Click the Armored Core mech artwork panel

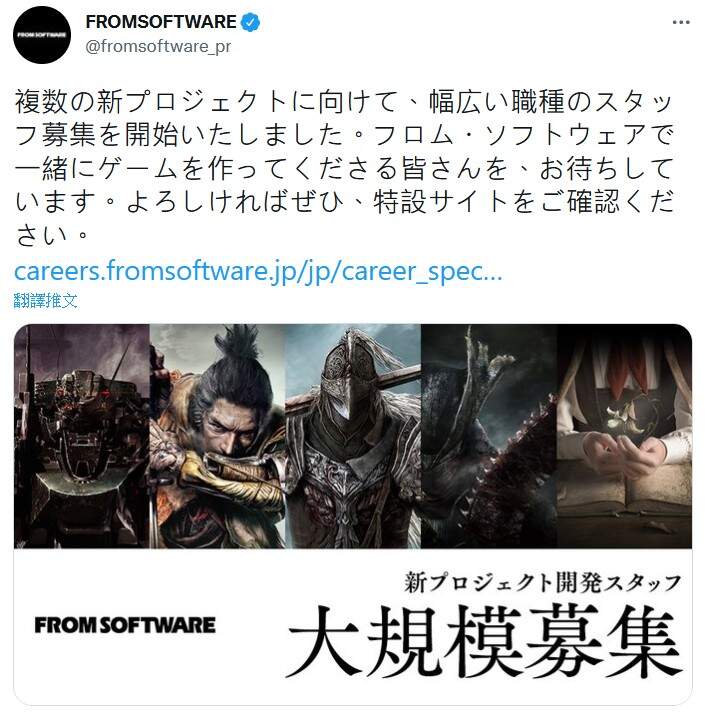tap(82, 436)
